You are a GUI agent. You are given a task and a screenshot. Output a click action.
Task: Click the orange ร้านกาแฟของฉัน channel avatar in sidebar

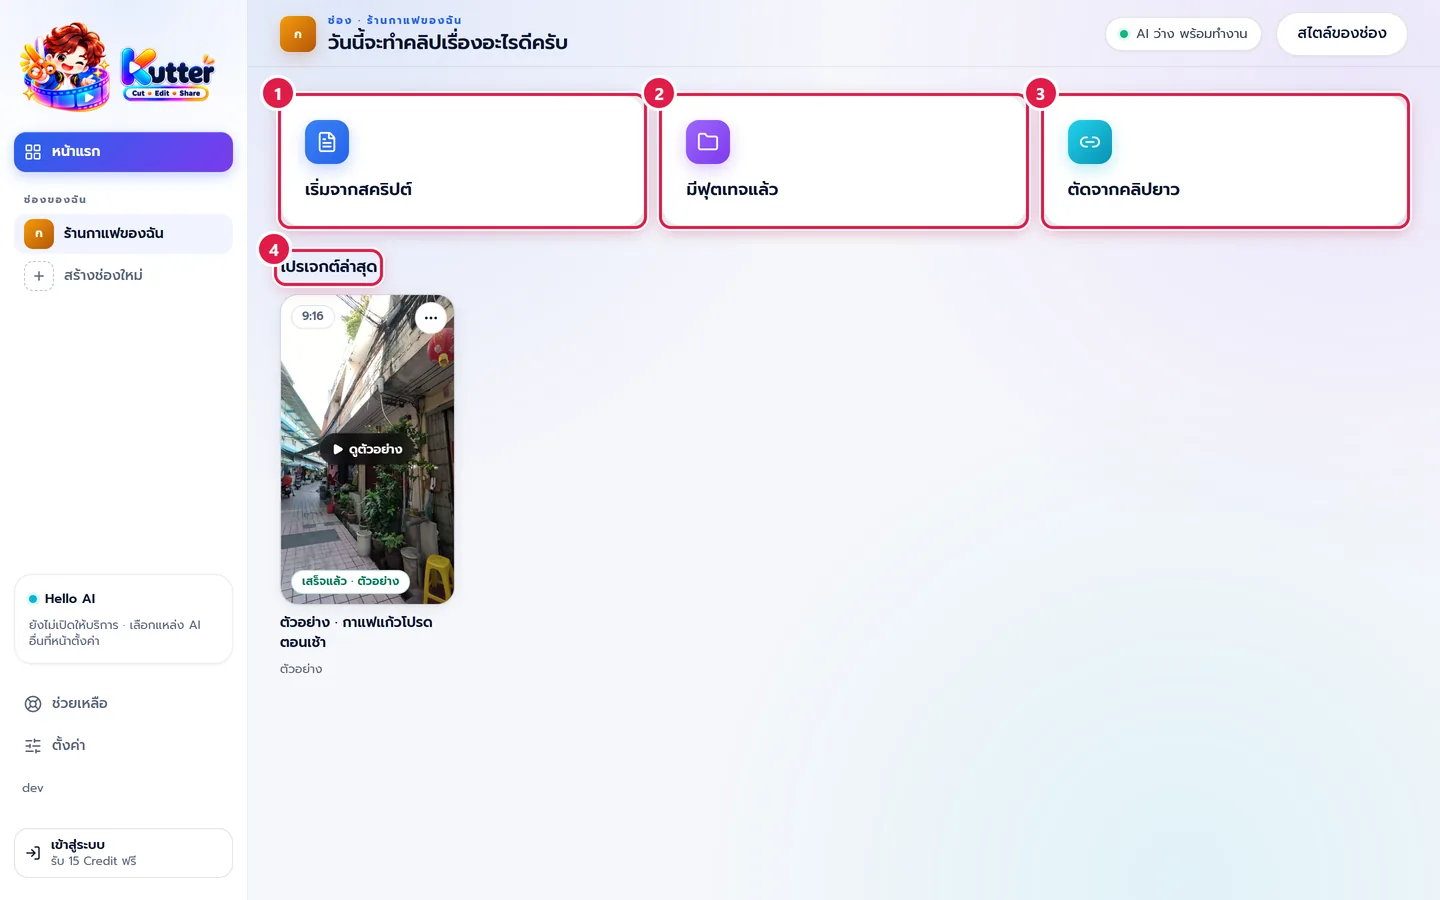click(x=39, y=233)
